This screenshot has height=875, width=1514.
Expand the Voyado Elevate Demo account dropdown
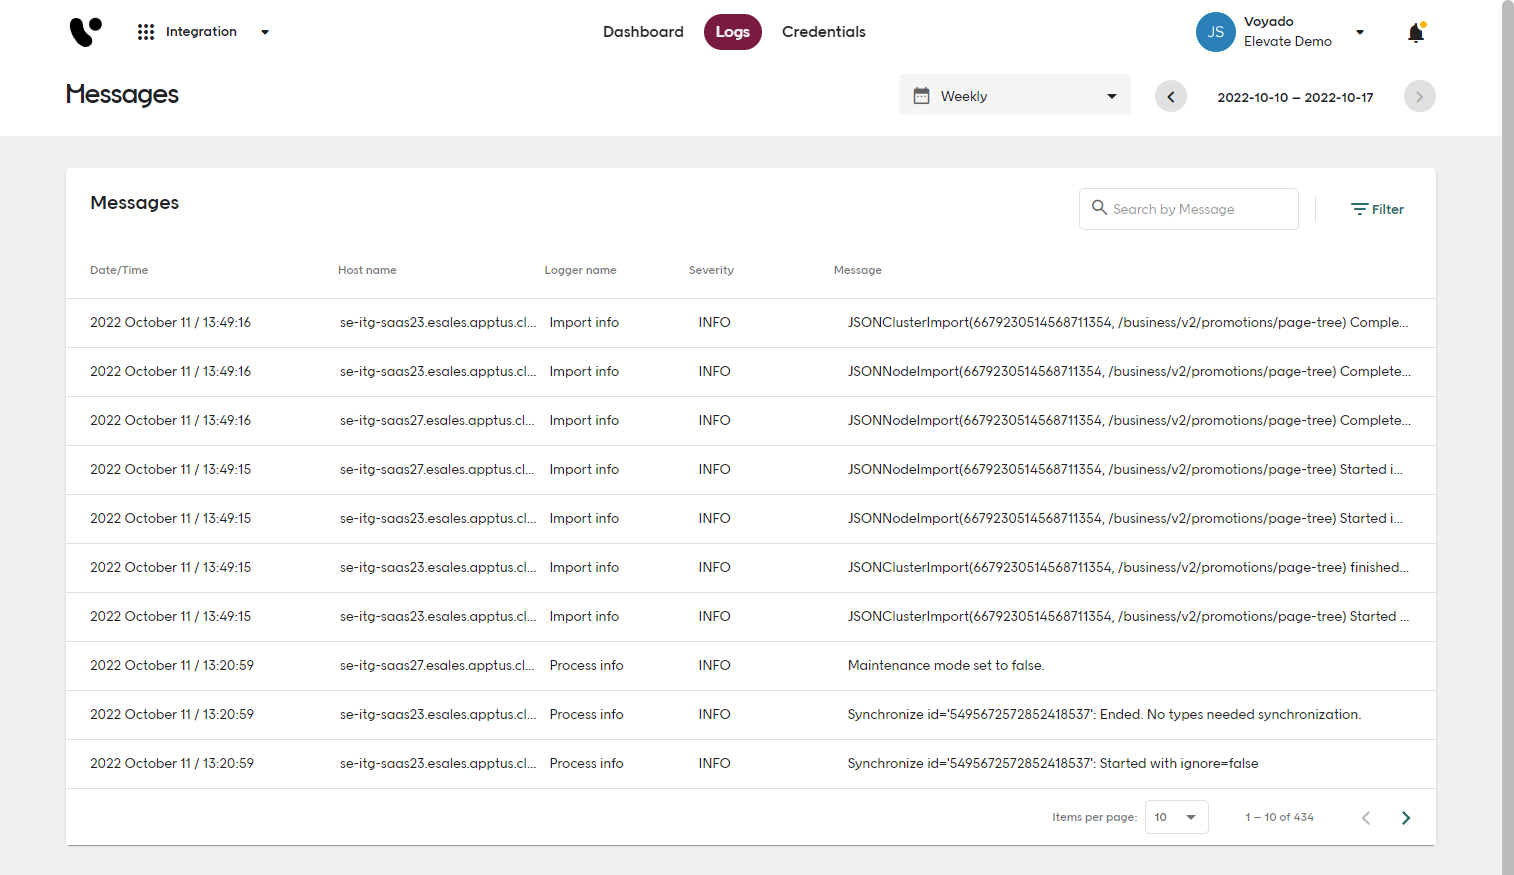coord(1360,32)
